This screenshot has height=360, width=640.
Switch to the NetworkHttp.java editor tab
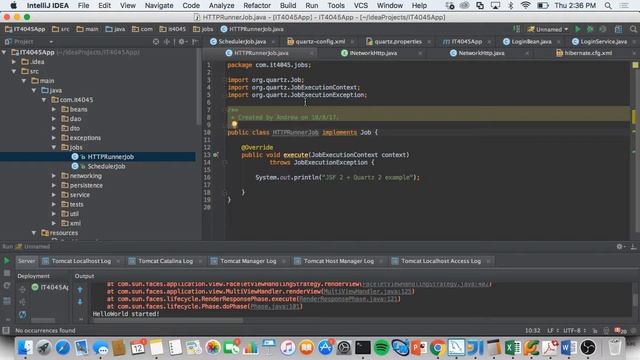[x=481, y=53]
